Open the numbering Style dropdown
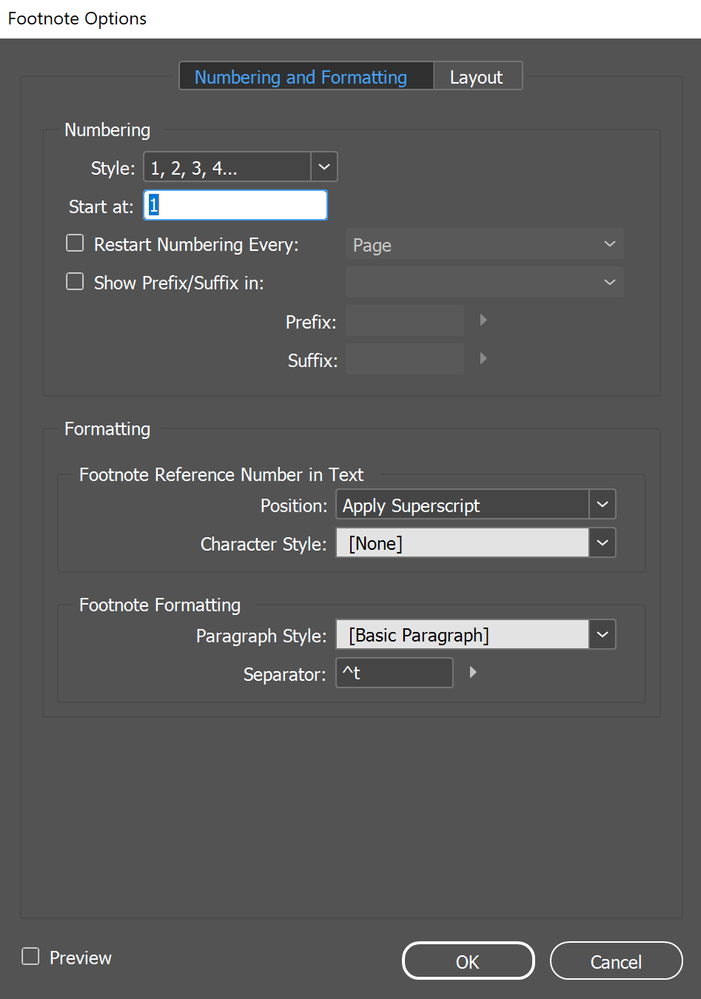 pyautogui.click(x=240, y=167)
